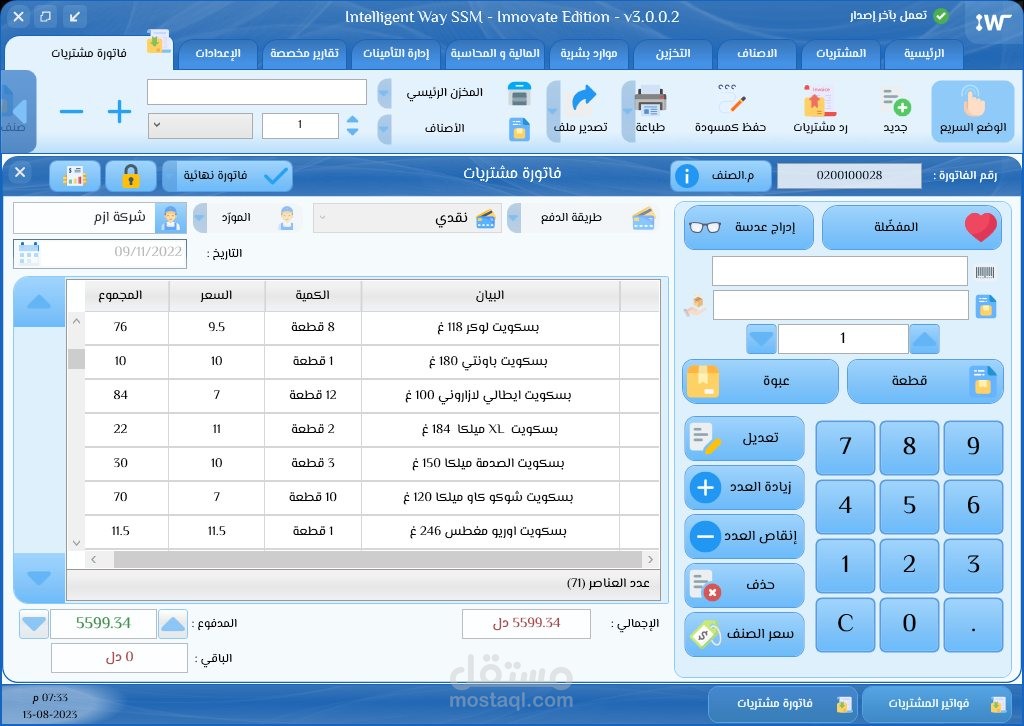Click keypad clear C button
The image size is (1024, 726).
point(845,624)
